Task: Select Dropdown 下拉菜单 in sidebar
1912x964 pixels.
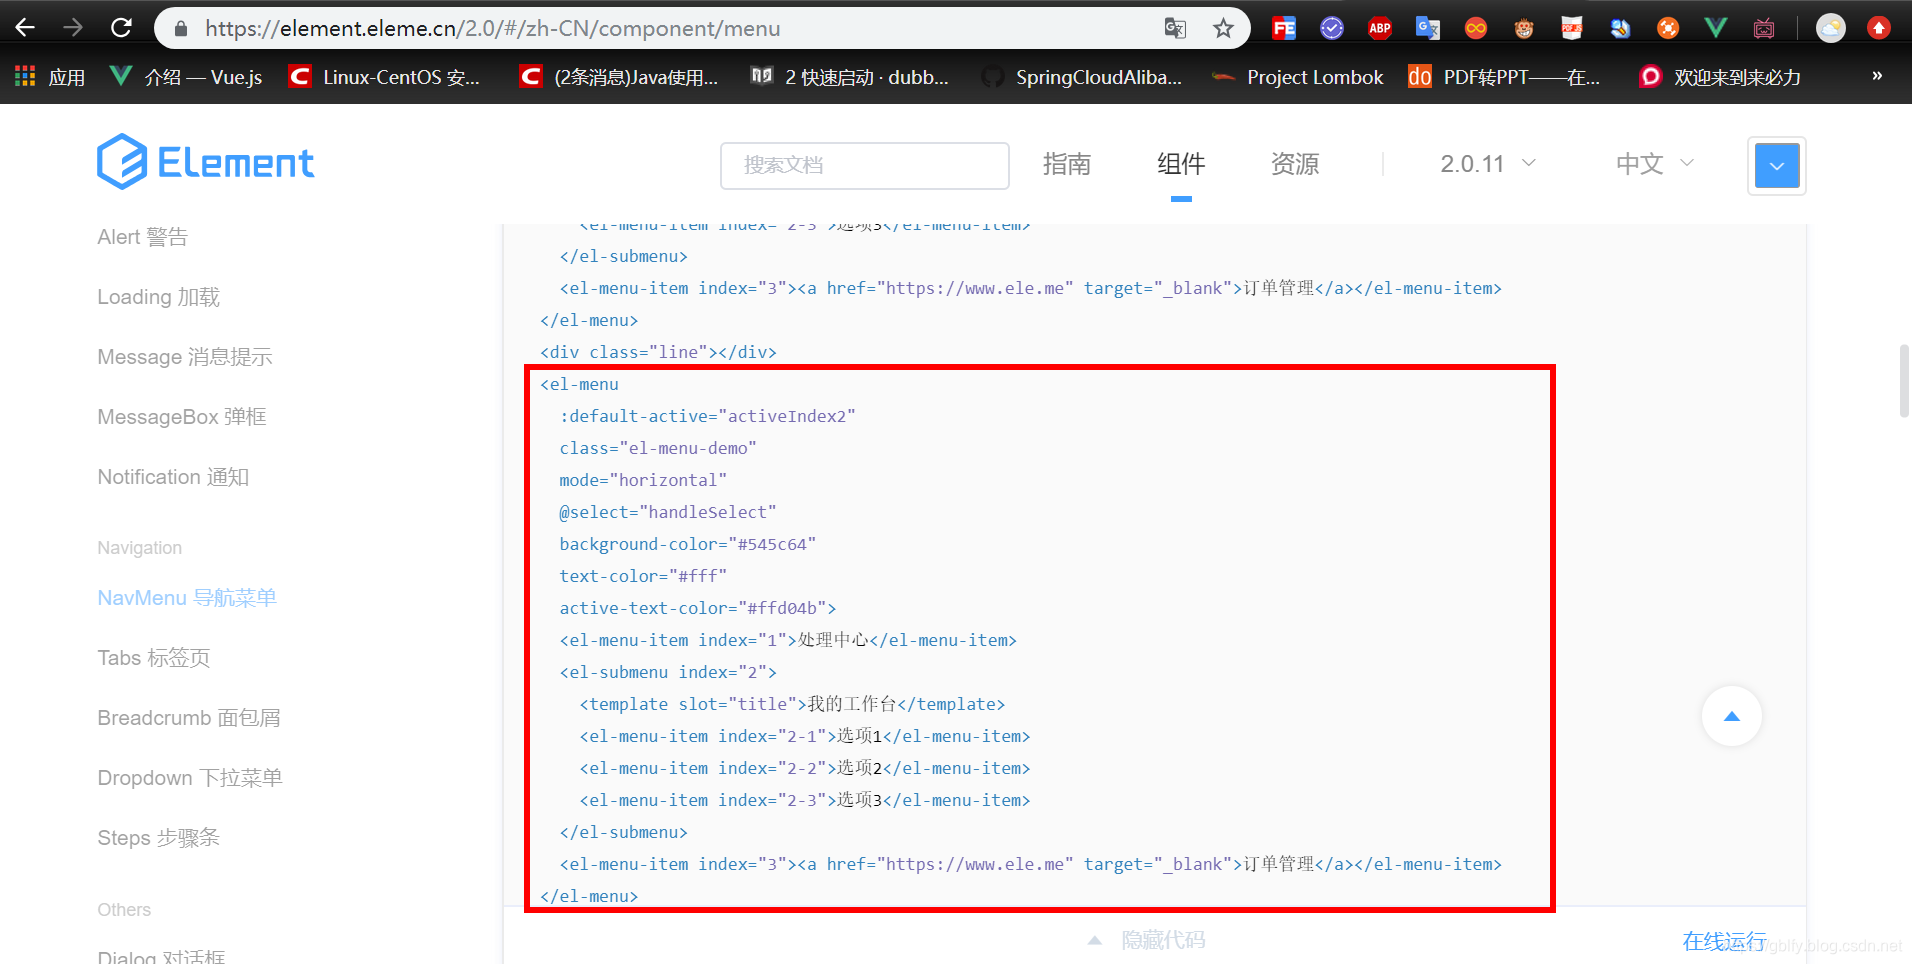Action: [190, 778]
